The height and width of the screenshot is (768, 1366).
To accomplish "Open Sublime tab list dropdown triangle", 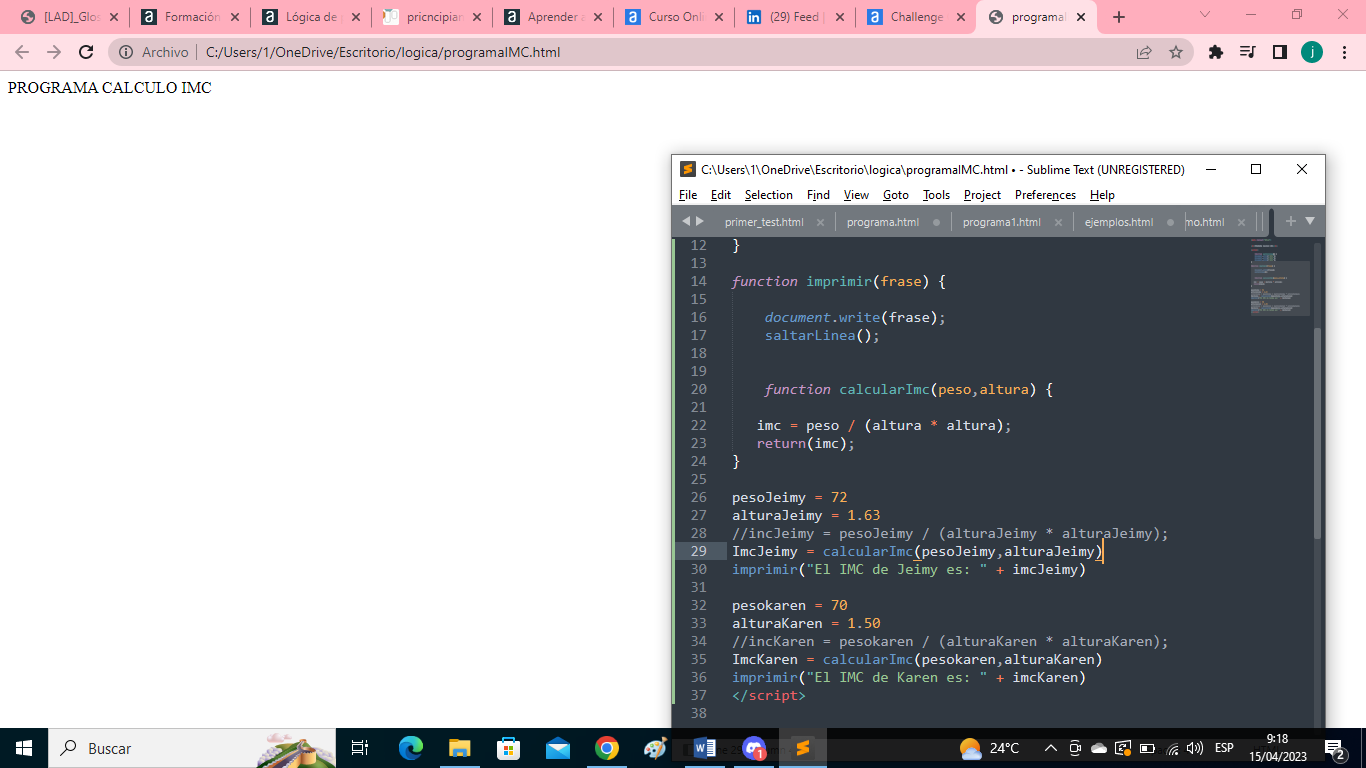I will pos(1310,221).
